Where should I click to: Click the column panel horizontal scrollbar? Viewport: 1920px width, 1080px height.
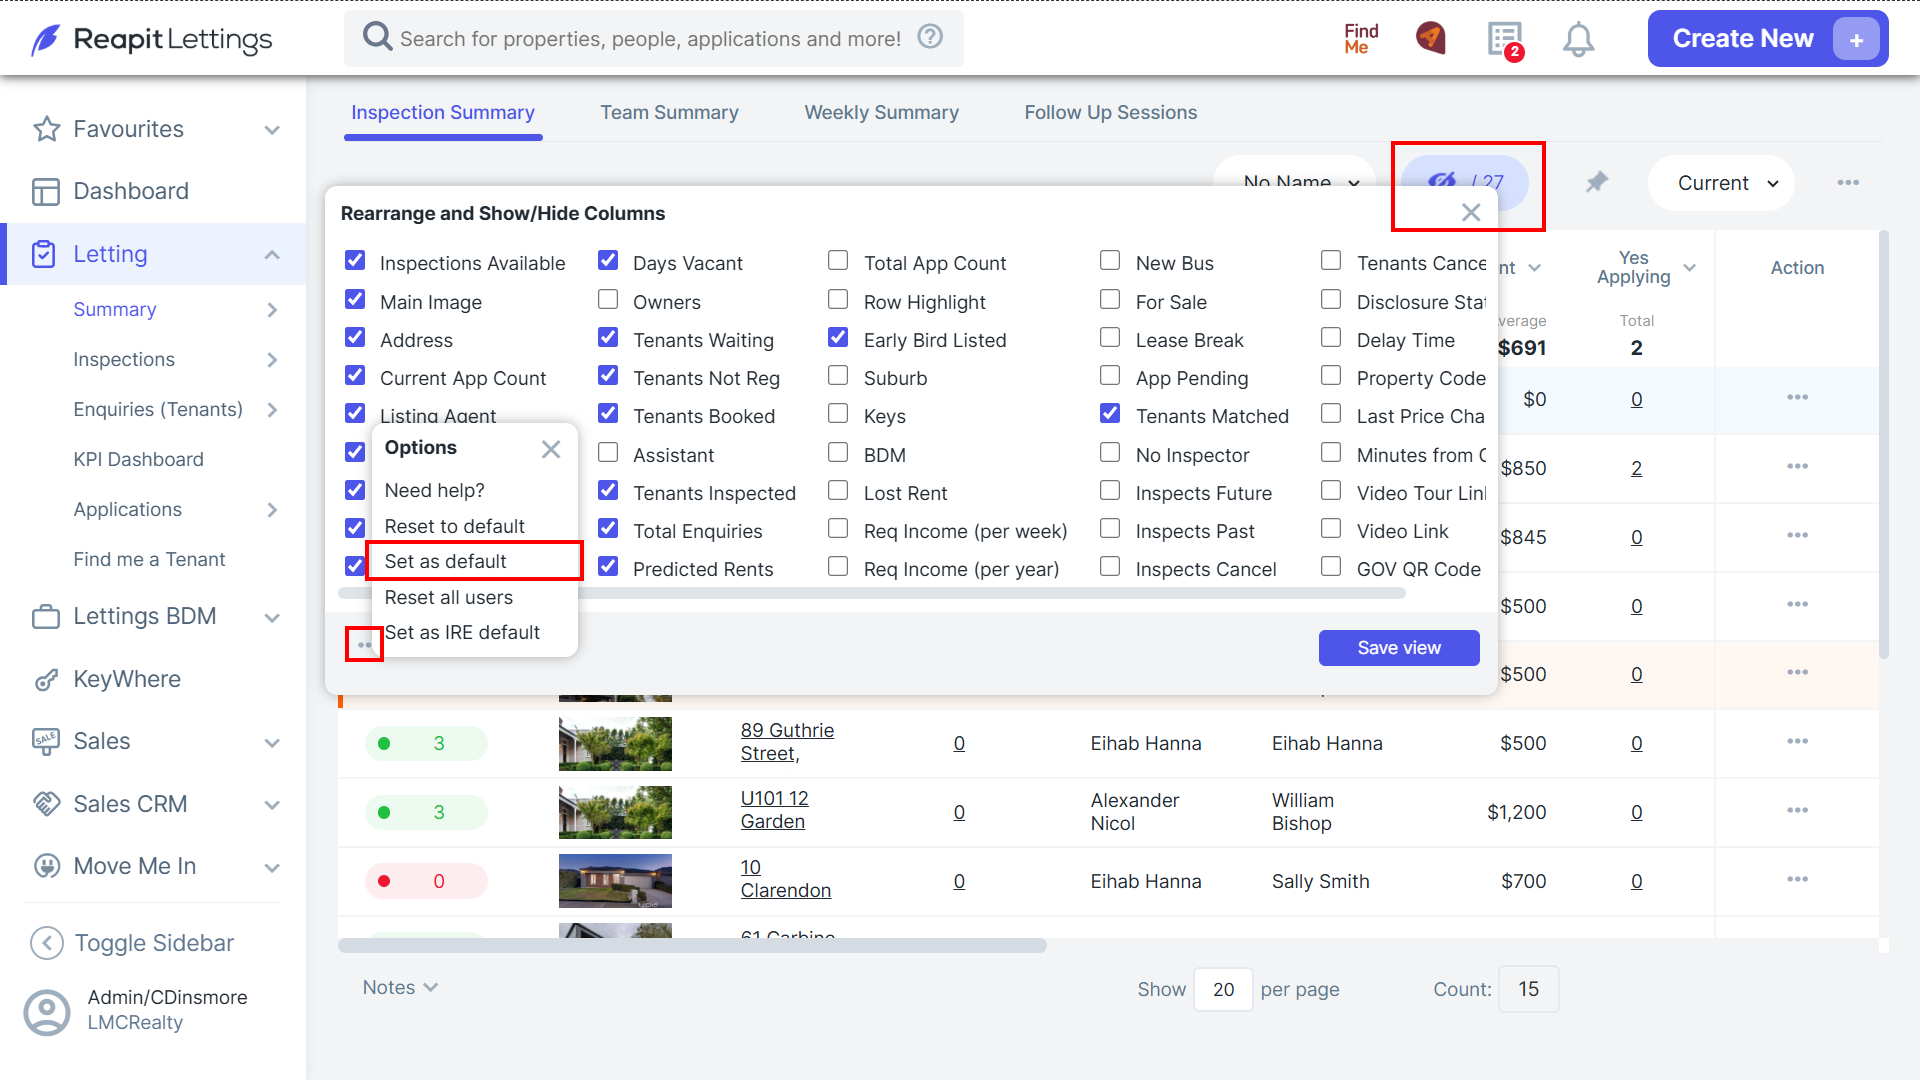tap(872, 593)
